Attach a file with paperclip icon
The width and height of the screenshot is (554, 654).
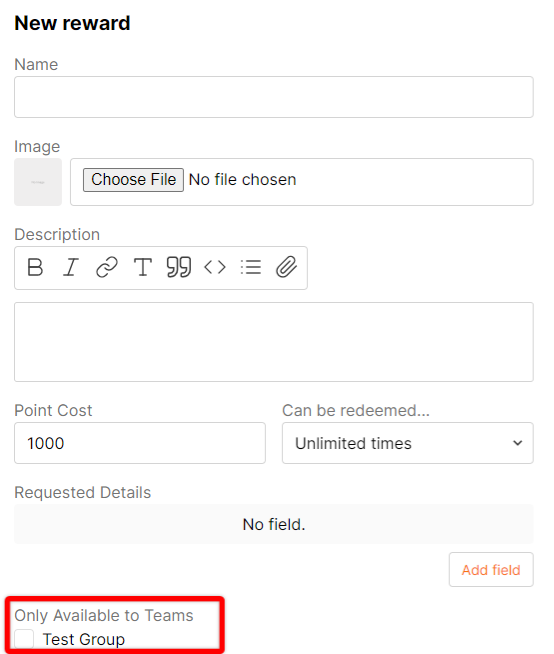point(286,267)
